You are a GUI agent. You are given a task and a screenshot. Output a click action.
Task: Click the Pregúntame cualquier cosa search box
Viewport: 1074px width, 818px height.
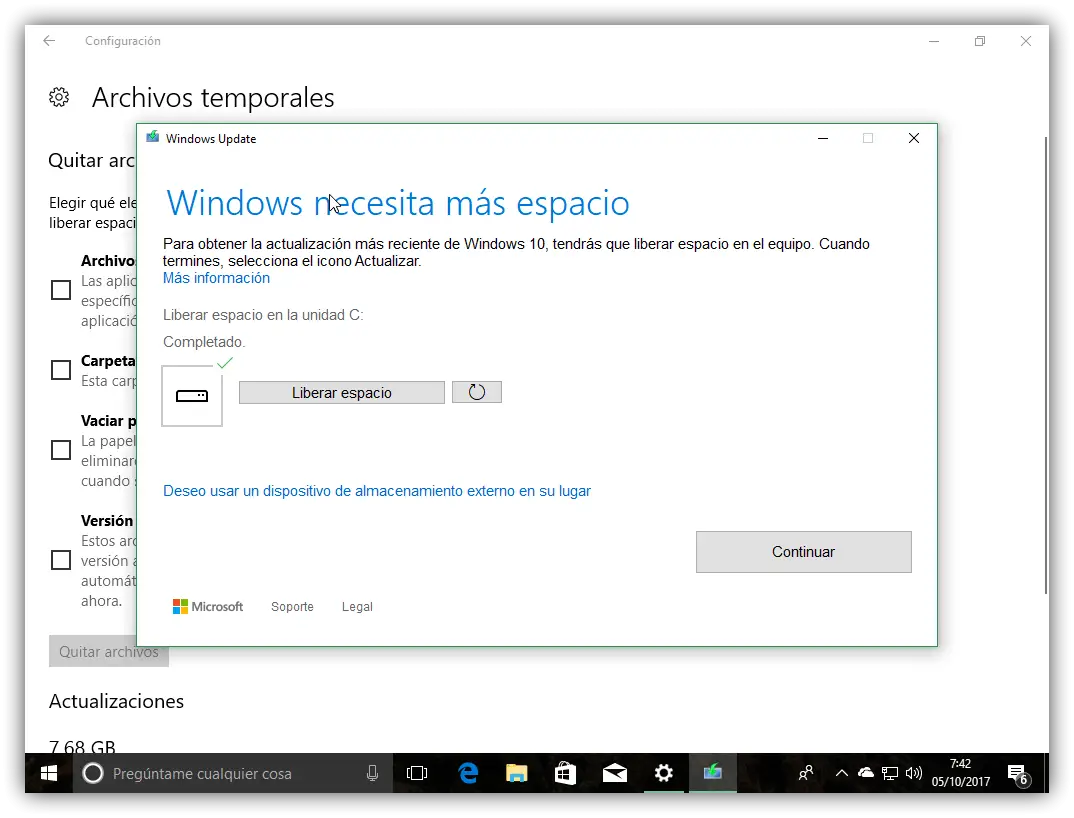233,773
